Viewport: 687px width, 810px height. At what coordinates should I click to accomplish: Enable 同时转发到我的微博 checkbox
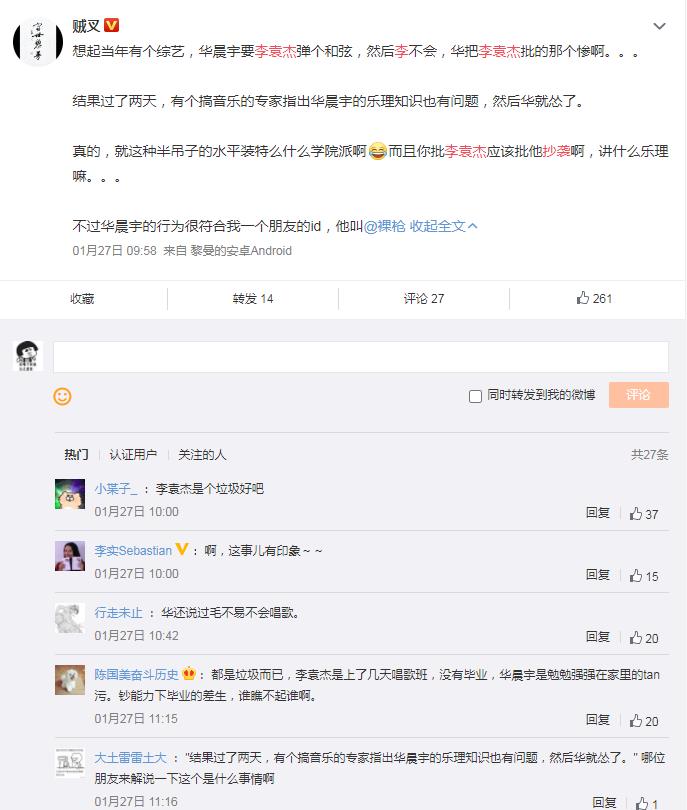click(x=476, y=396)
